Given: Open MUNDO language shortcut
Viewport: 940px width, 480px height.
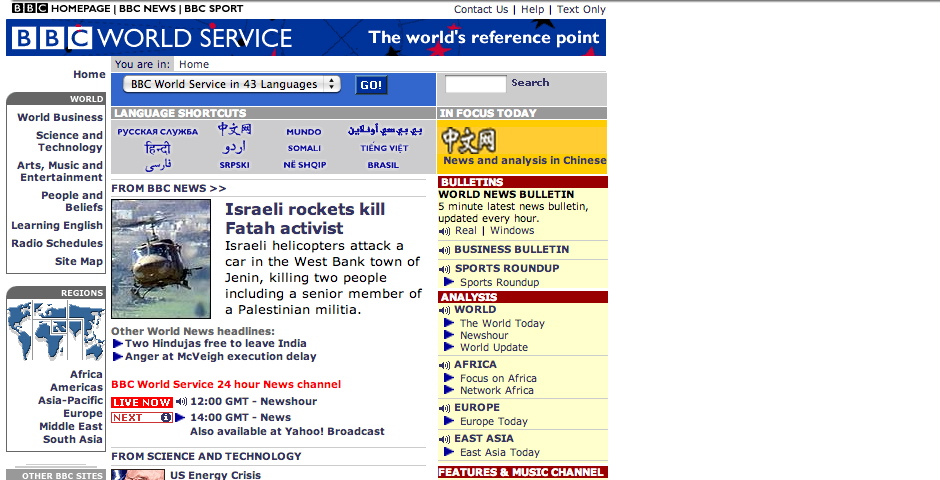Looking at the screenshot, I should pyautogui.click(x=303, y=132).
